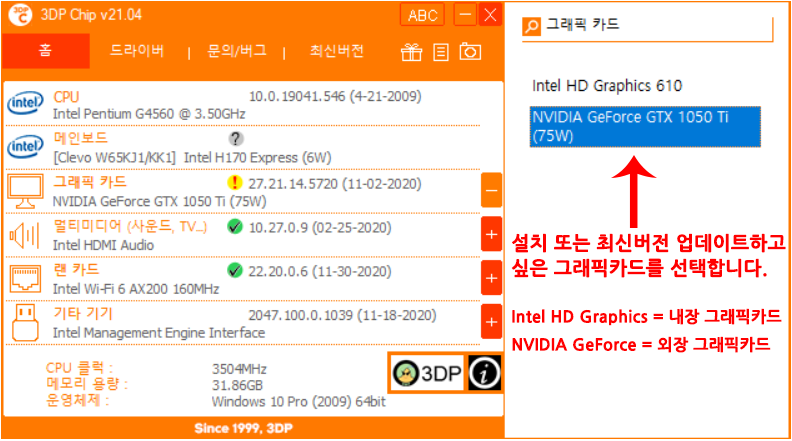Click Windows 10 Pro (2009) 64bit text
The width and height of the screenshot is (792, 441).
[299, 402]
